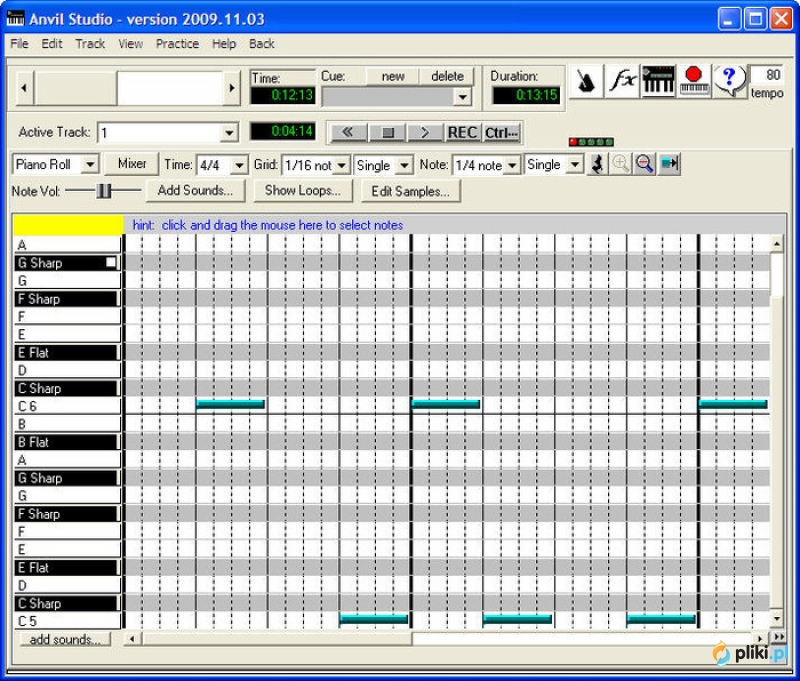Click the teal arrow icon after zoom
This screenshot has width=800, height=681.
point(669,164)
